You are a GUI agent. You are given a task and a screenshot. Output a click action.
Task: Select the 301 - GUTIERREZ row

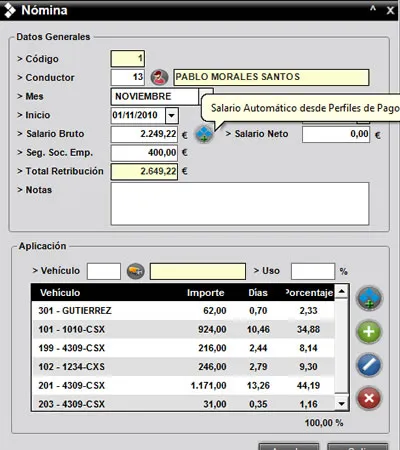pyautogui.click(x=183, y=311)
